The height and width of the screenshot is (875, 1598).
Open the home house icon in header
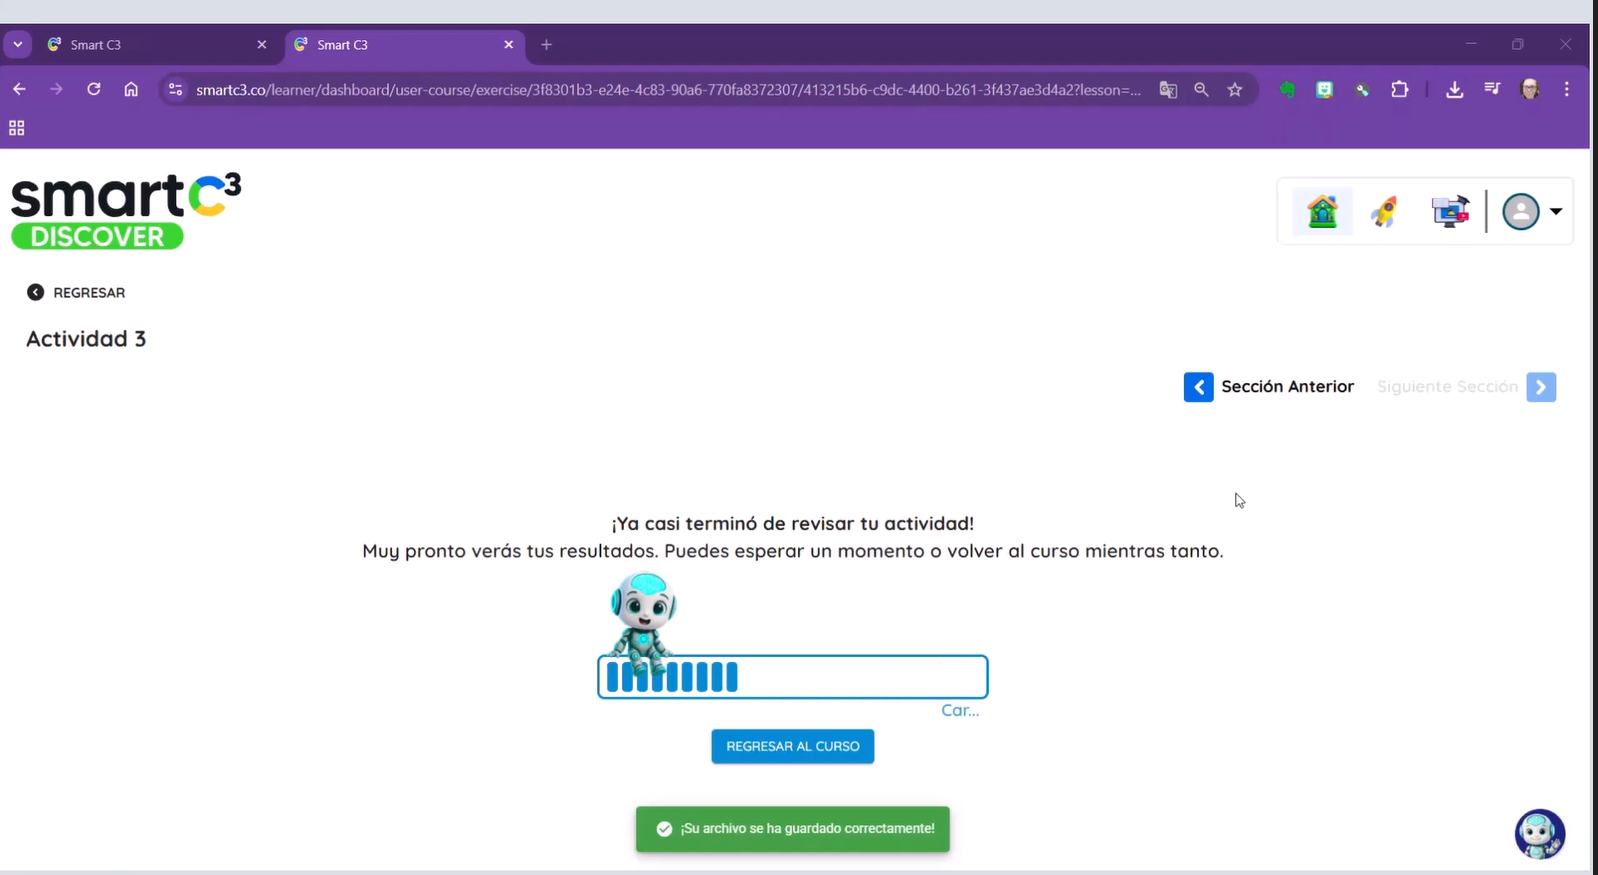[x=1322, y=211]
